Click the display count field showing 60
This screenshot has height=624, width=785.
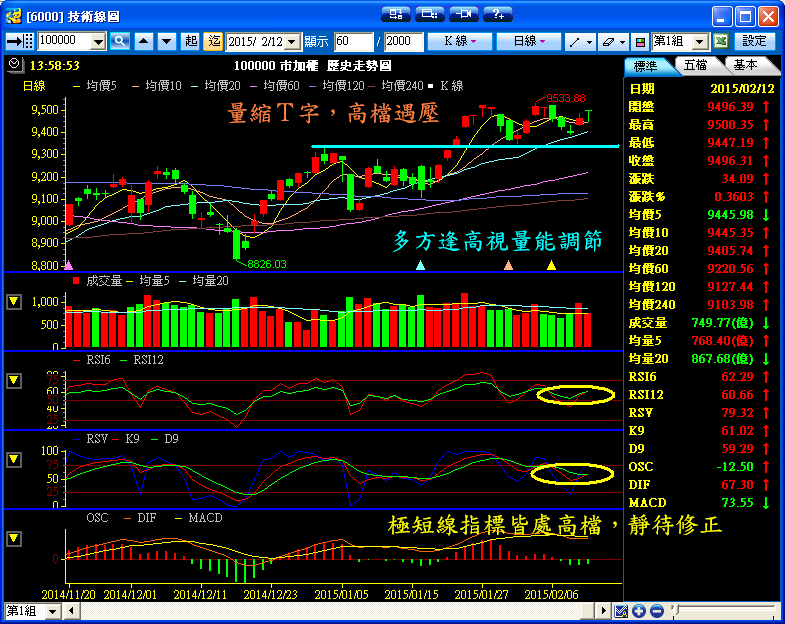point(353,41)
